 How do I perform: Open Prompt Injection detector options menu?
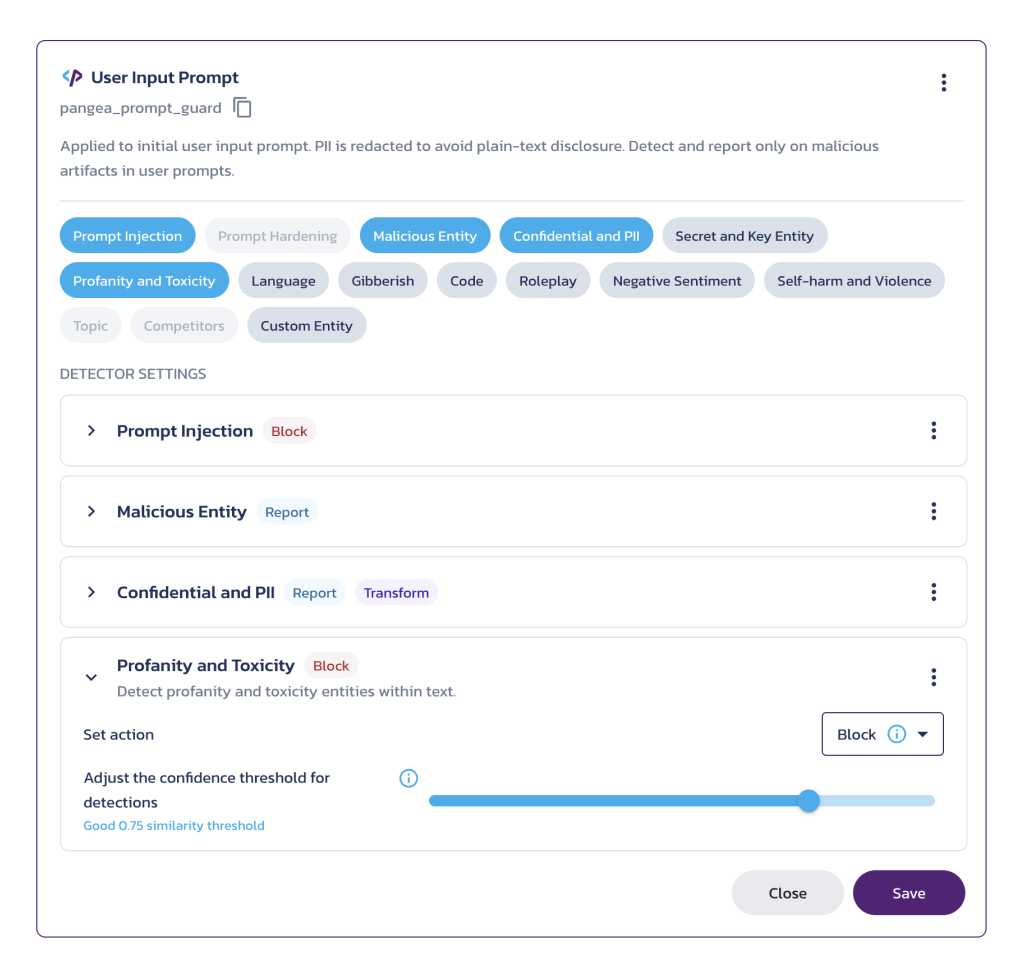click(x=933, y=431)
